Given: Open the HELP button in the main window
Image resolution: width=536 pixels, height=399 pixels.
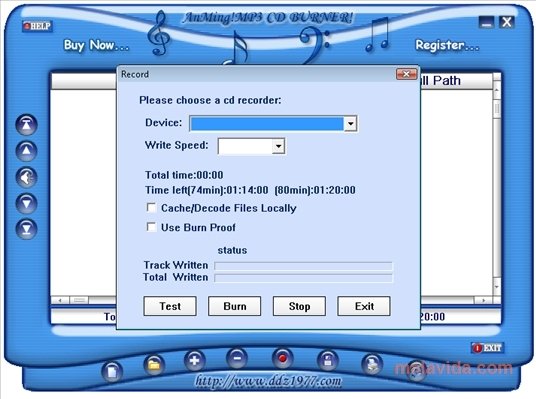Looking at the screenshot, I should [37, 26].
